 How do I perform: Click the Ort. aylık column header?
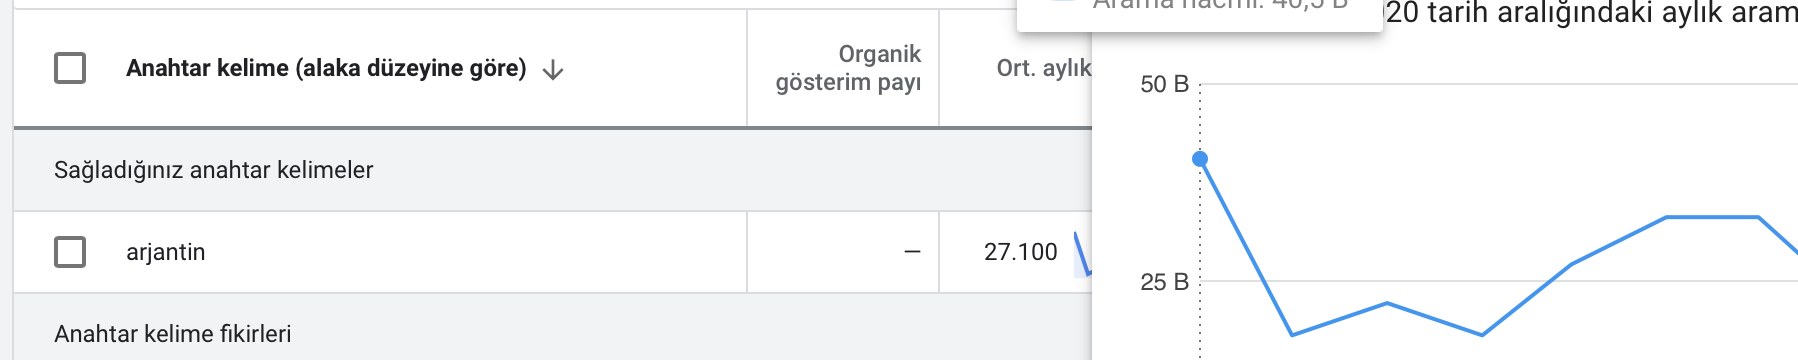coord(1043,68)
